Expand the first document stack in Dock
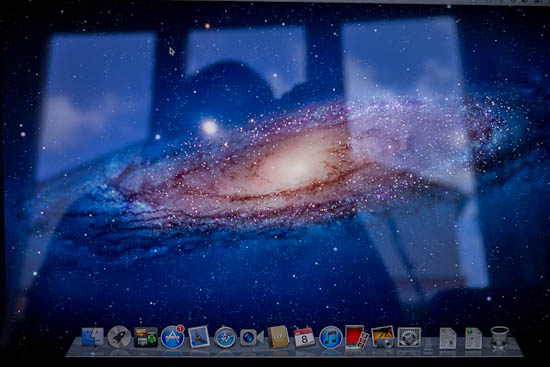 pyautogui.click(x=448, y=339)
